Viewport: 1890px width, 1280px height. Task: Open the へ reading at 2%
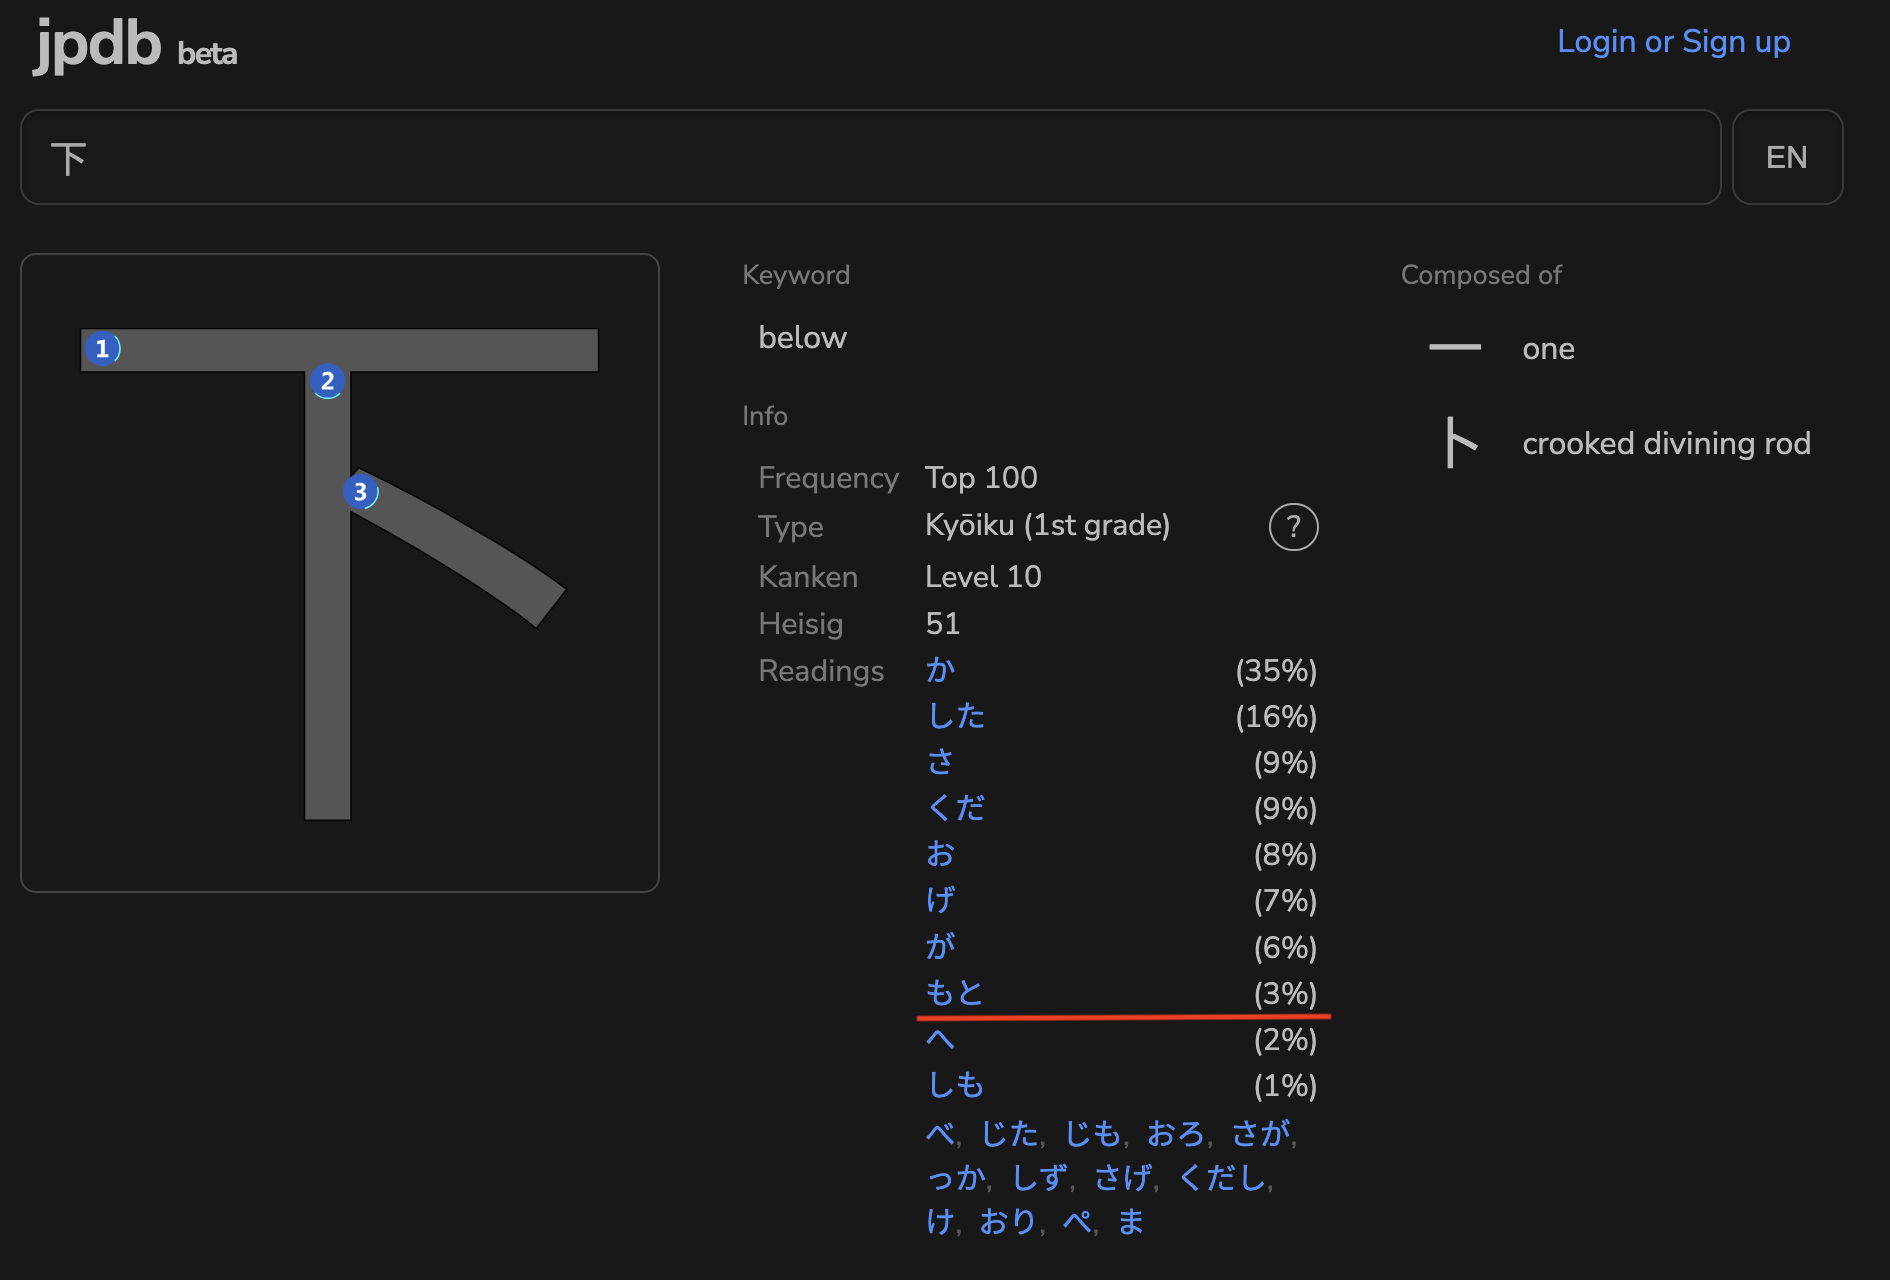(940, 1039)
